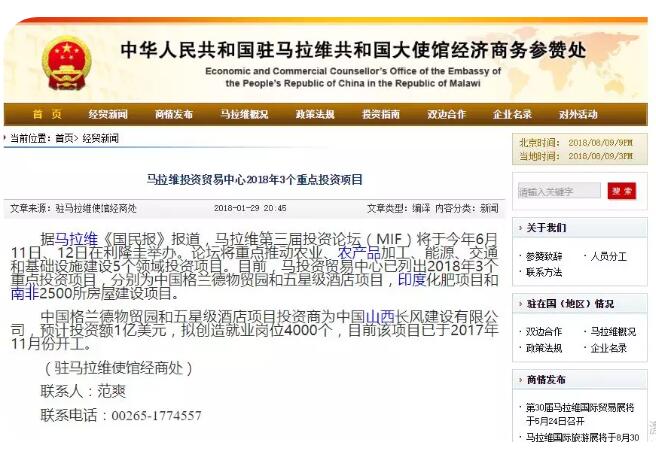The image size is (656, 458).
Task: Click 首页 in the breadcrumb path
Action: (x=65, y=138)
